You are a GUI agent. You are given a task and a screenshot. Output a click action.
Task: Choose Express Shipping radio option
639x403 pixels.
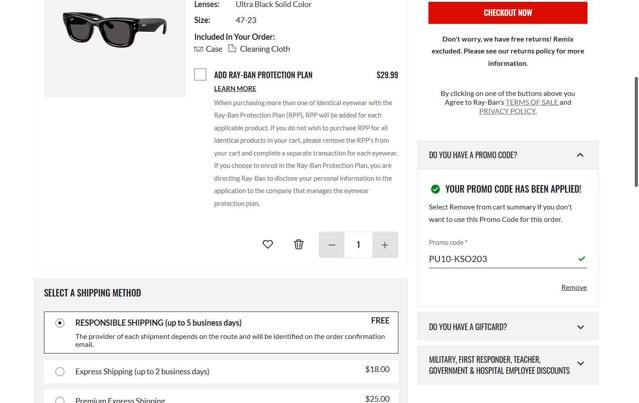click(x=60, y=371)
